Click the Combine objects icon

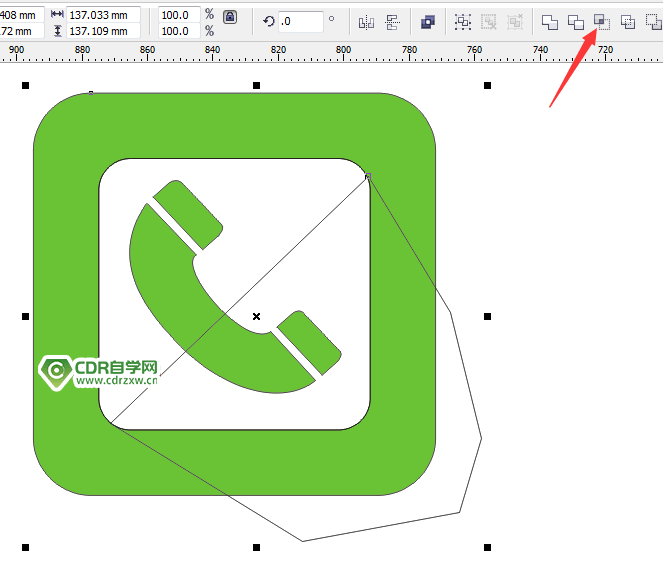[428, 22]
